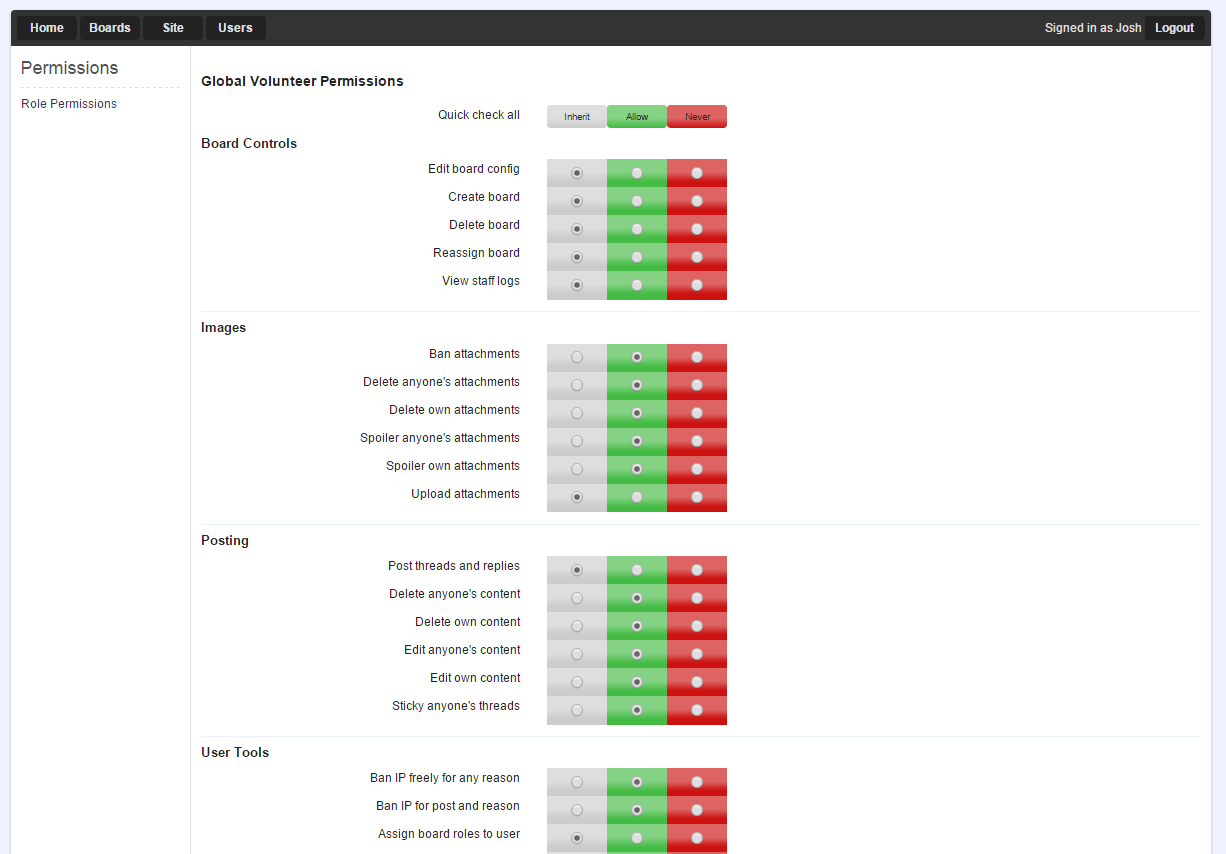Set Delete board to Never
This screenshot has width=1226, height=854.
pos(697,229)
